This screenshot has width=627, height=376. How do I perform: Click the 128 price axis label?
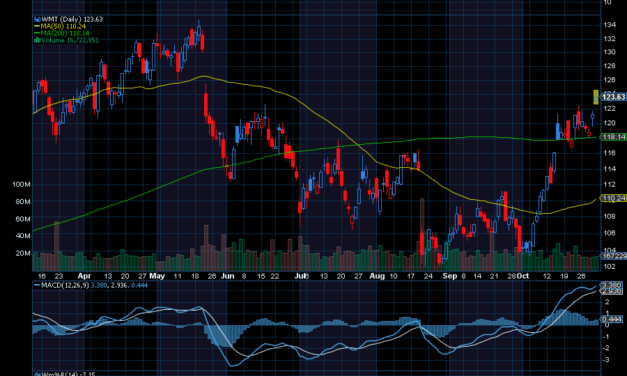(x=609, y=66)
